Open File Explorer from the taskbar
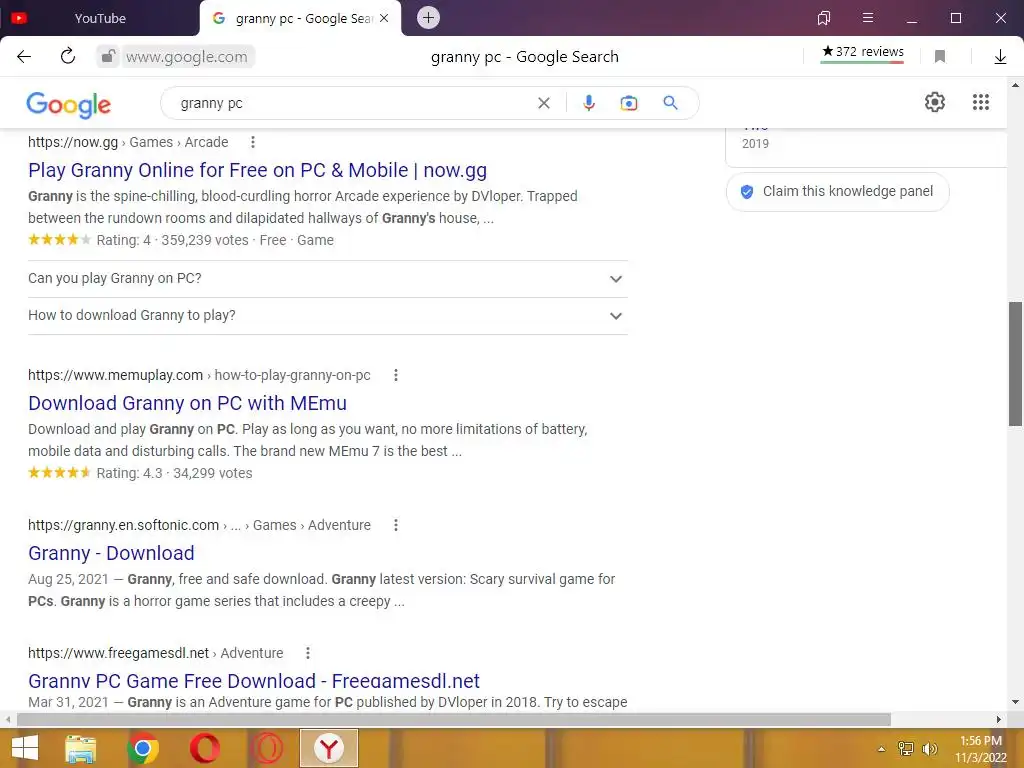Image resolution: width=1024 pixels, height=768 pixels. click(81, 748)
